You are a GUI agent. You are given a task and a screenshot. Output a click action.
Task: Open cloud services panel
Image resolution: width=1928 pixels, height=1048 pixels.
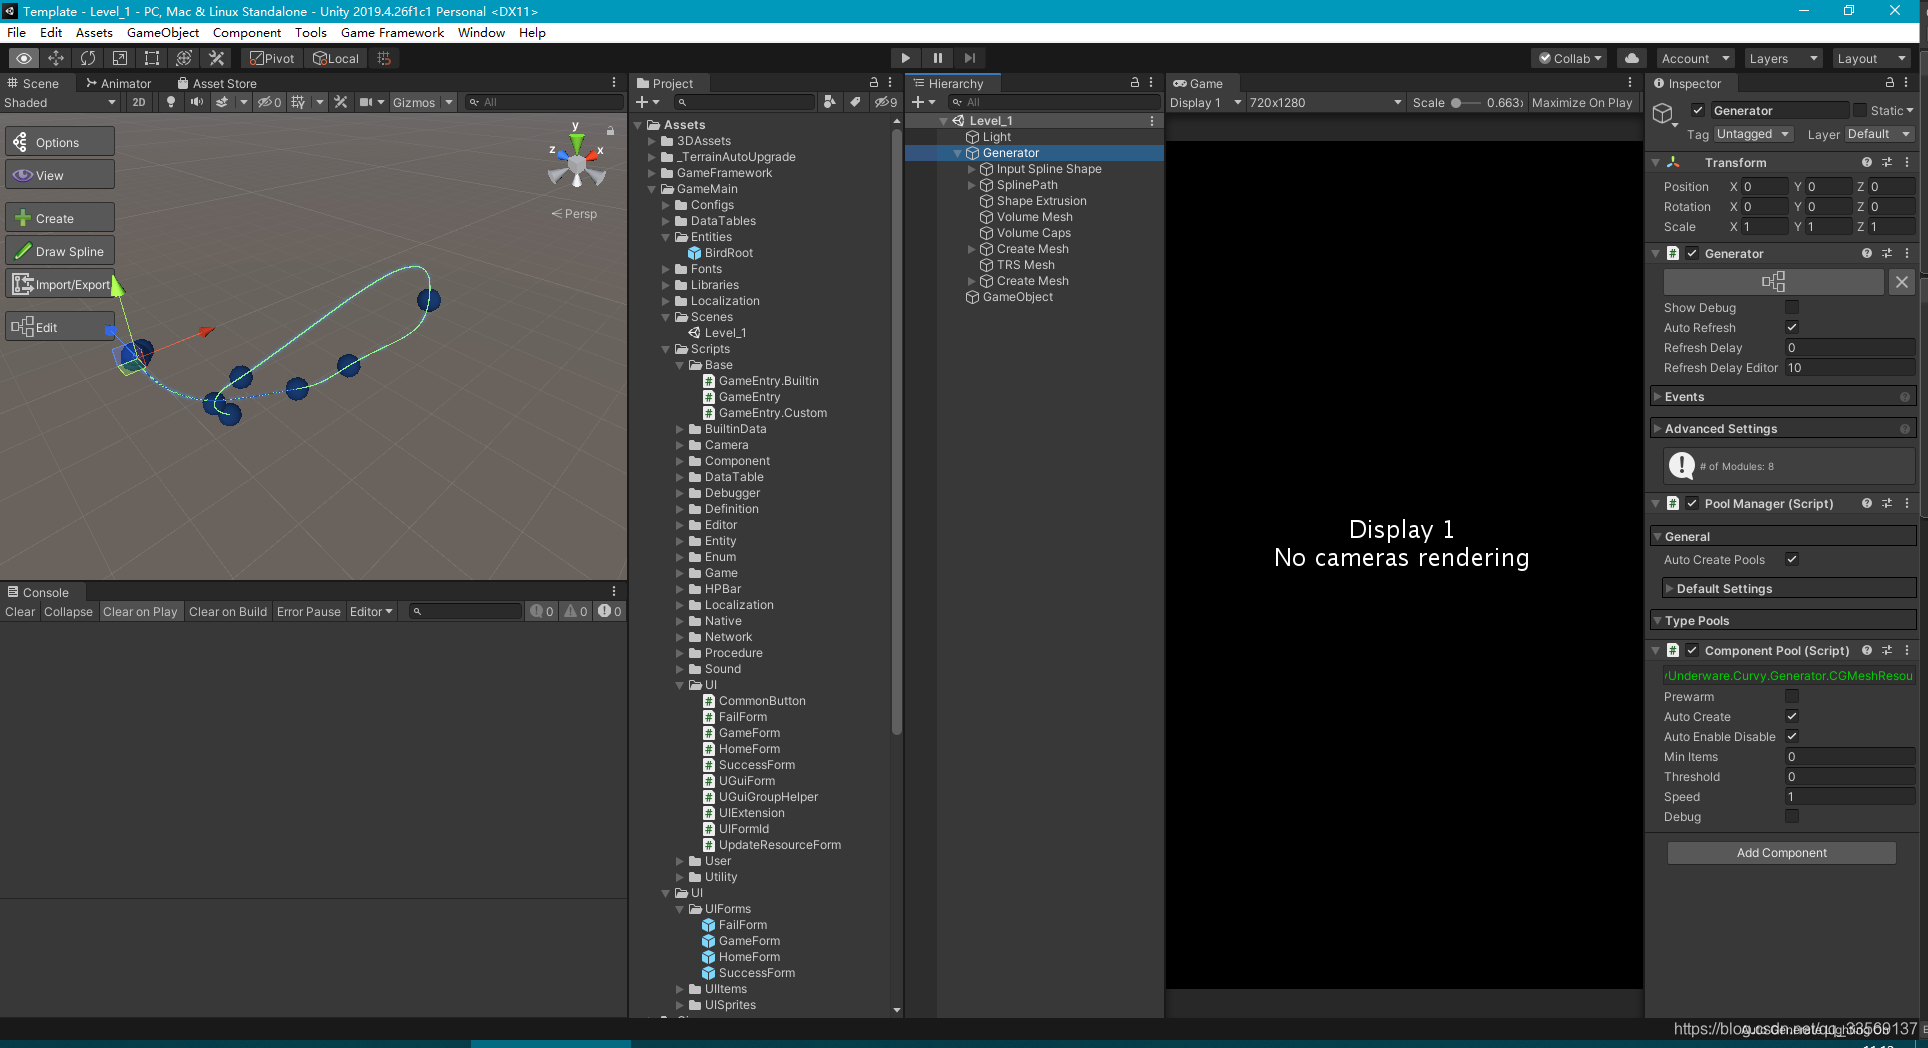(x=1632, y=58)
